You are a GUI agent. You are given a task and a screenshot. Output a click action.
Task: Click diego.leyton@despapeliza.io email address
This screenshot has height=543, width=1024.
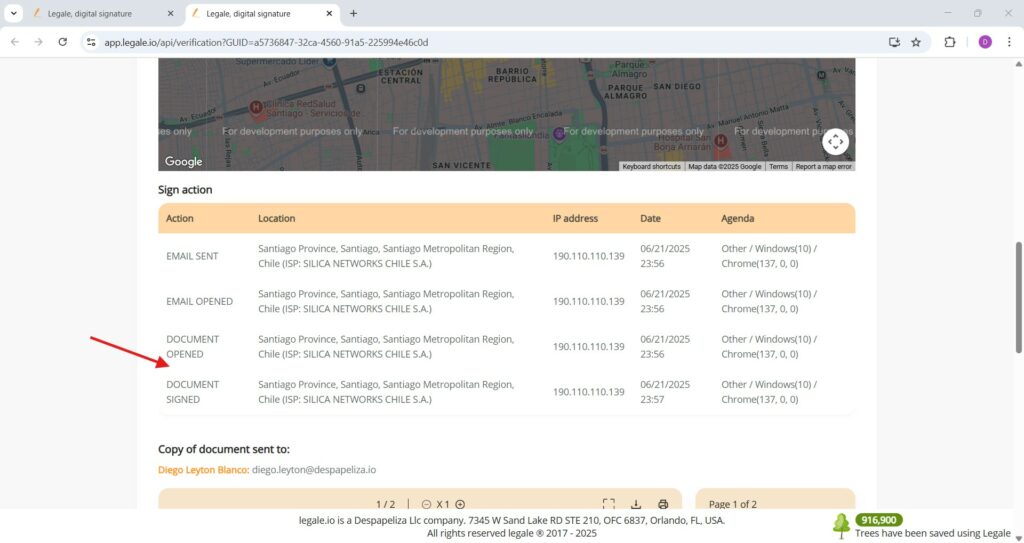click(314, 470)
